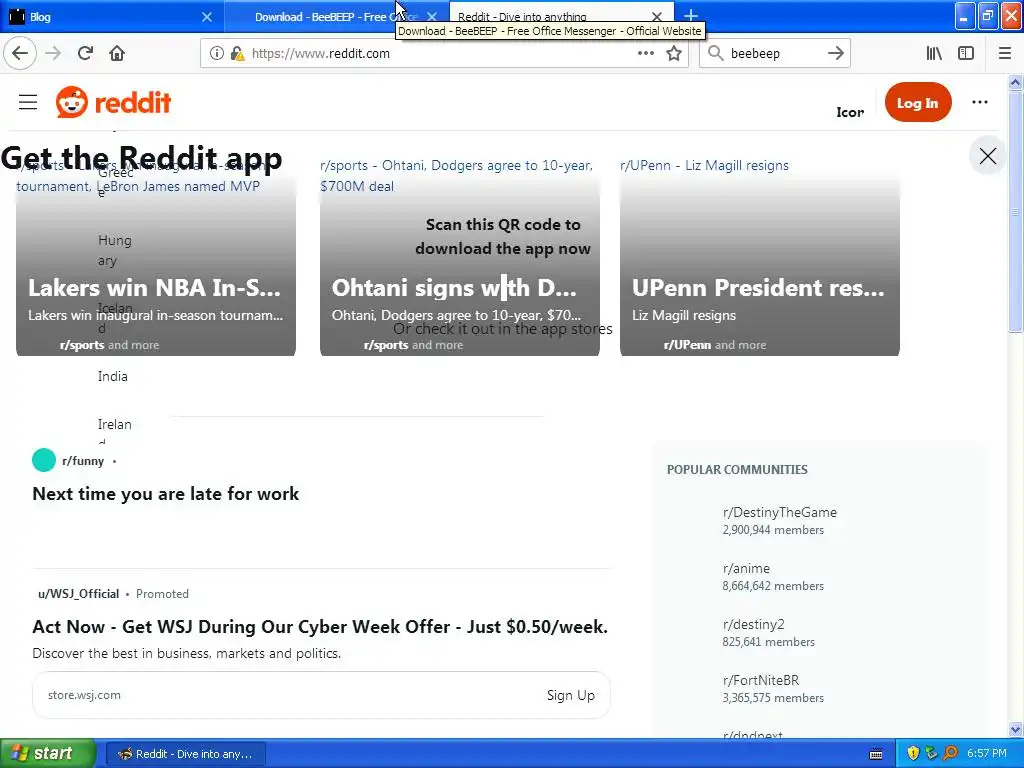The image size is (1024, 768).
Task: Open the r/funny community link
Action: [x=83, y=460]
